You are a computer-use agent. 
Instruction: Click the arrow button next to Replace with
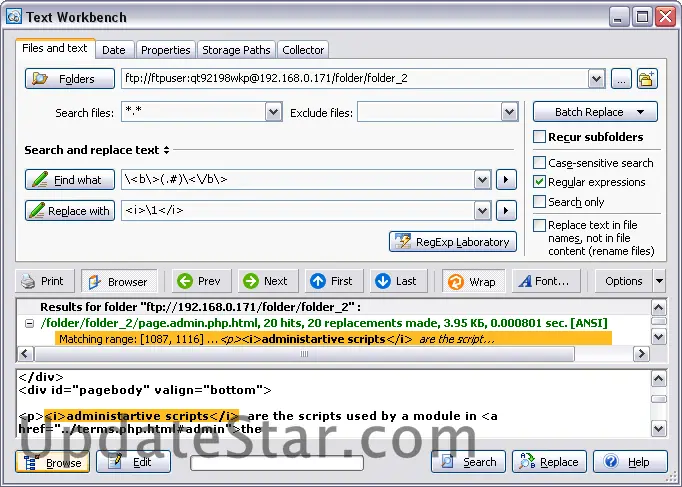click(x=506, y=211)
